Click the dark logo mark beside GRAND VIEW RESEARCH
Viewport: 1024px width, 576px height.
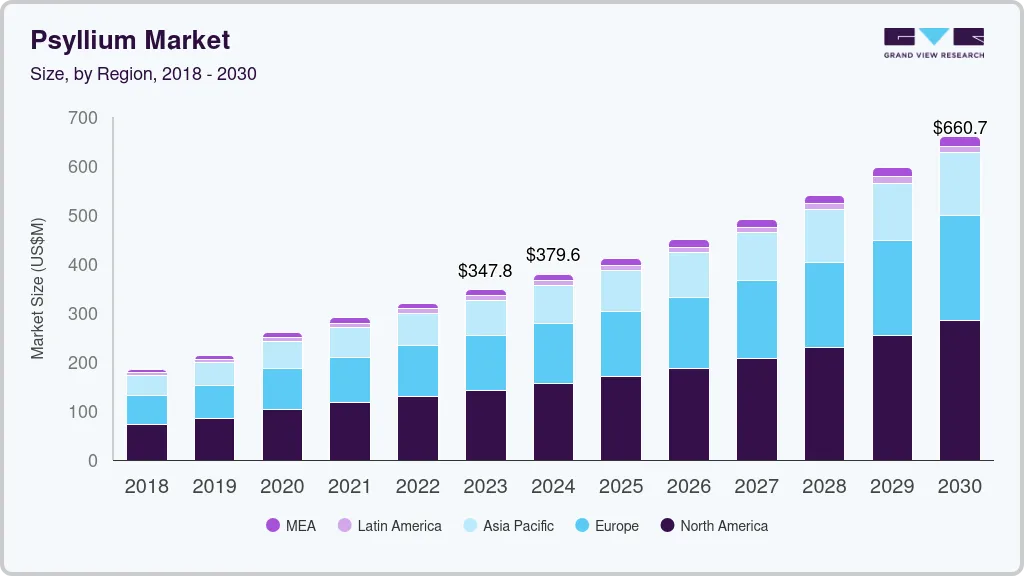click(901, 35)
